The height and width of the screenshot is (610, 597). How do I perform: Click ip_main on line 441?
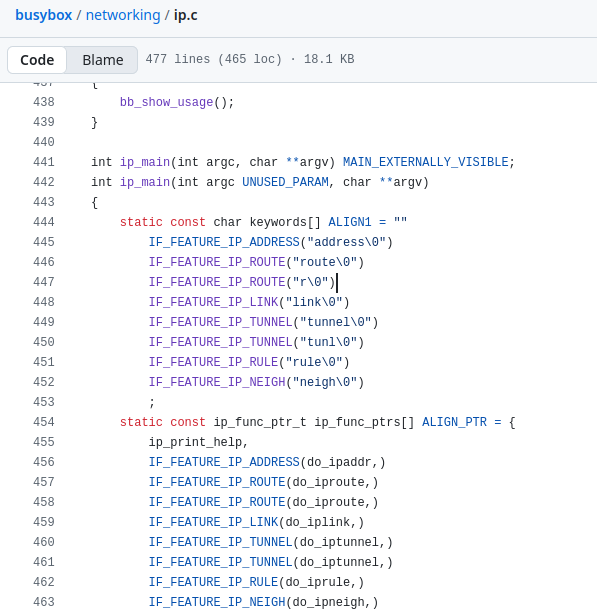tap(145, 162)
